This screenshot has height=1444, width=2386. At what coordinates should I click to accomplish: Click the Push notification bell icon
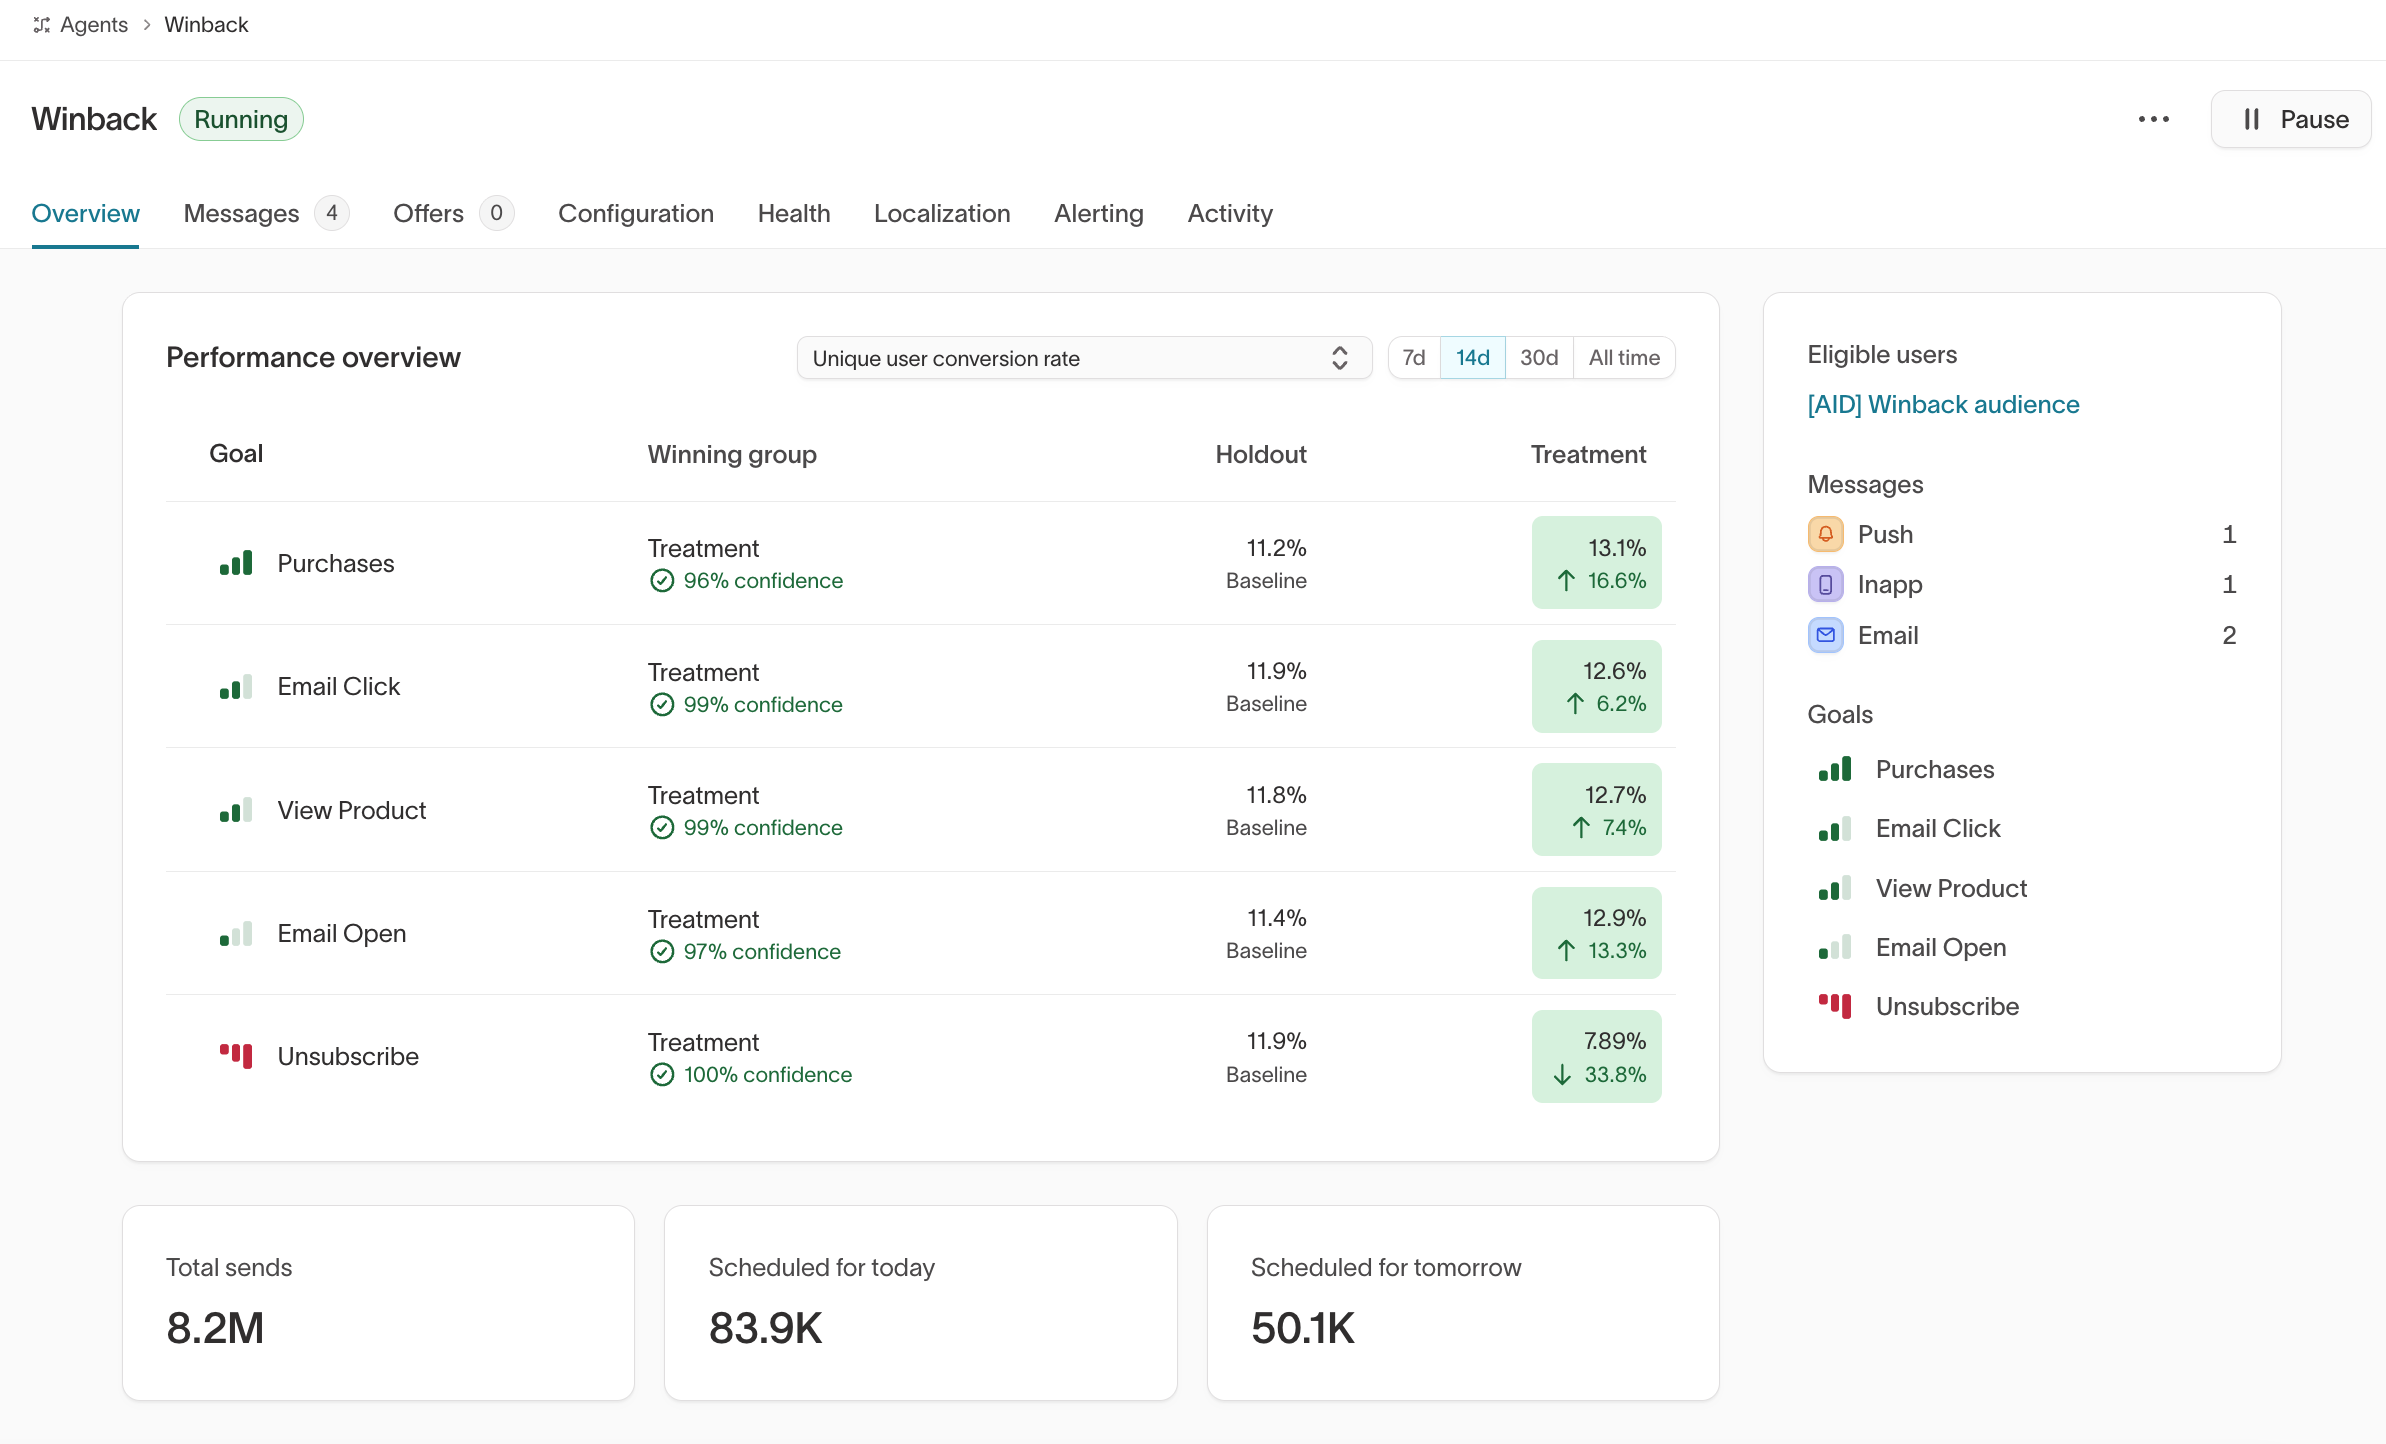pyautogui.click(x=1825, y=534)
